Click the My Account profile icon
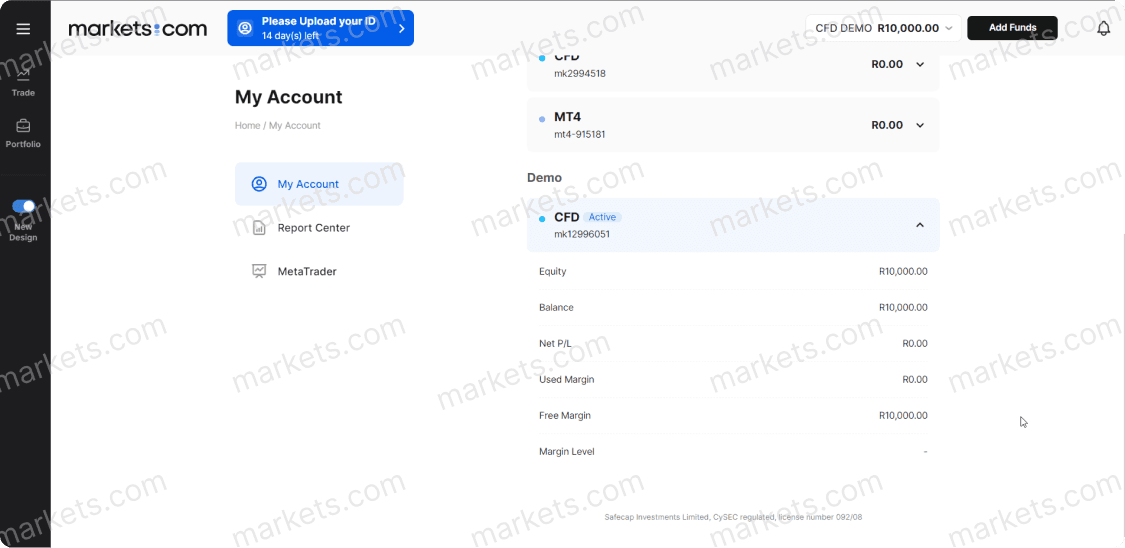This screenshot has height=548, width=1125. 259,184
